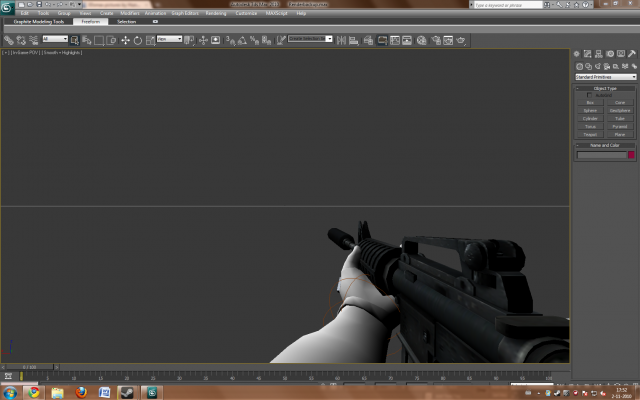Show the Rendered Frame Window

448,40
